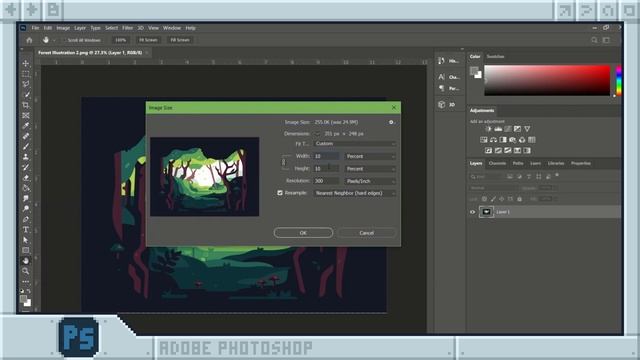The width and height of the screenshot is (640, 360).
Task: Click the Fit Screen button
Action: tap(148, 40)
